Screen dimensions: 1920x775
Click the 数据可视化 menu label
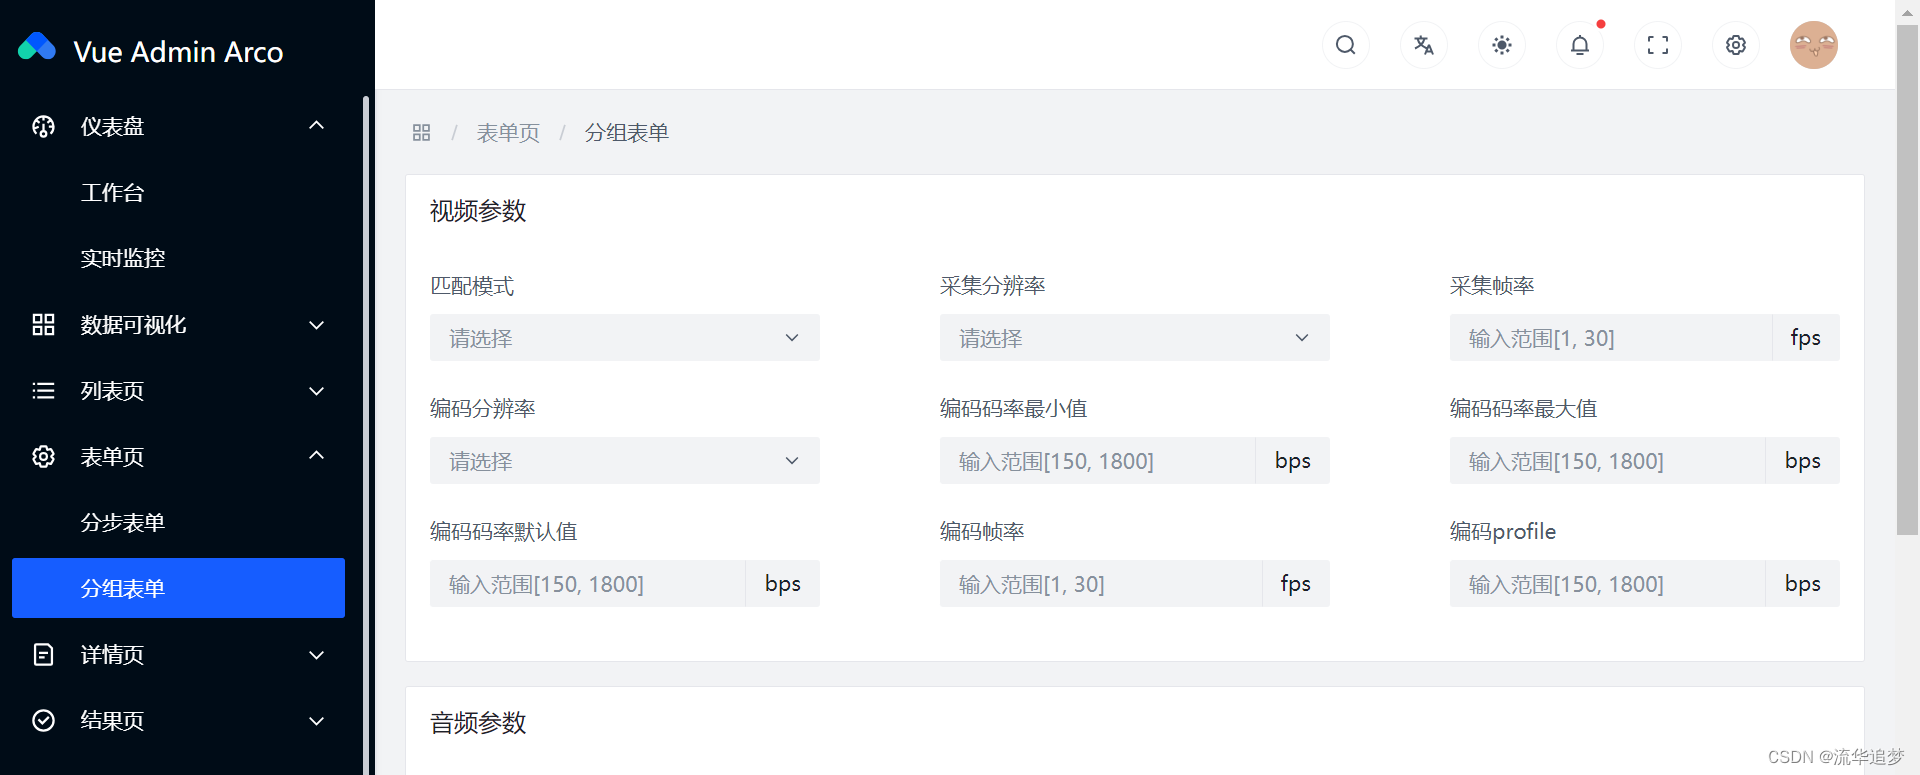click(133, 325)
